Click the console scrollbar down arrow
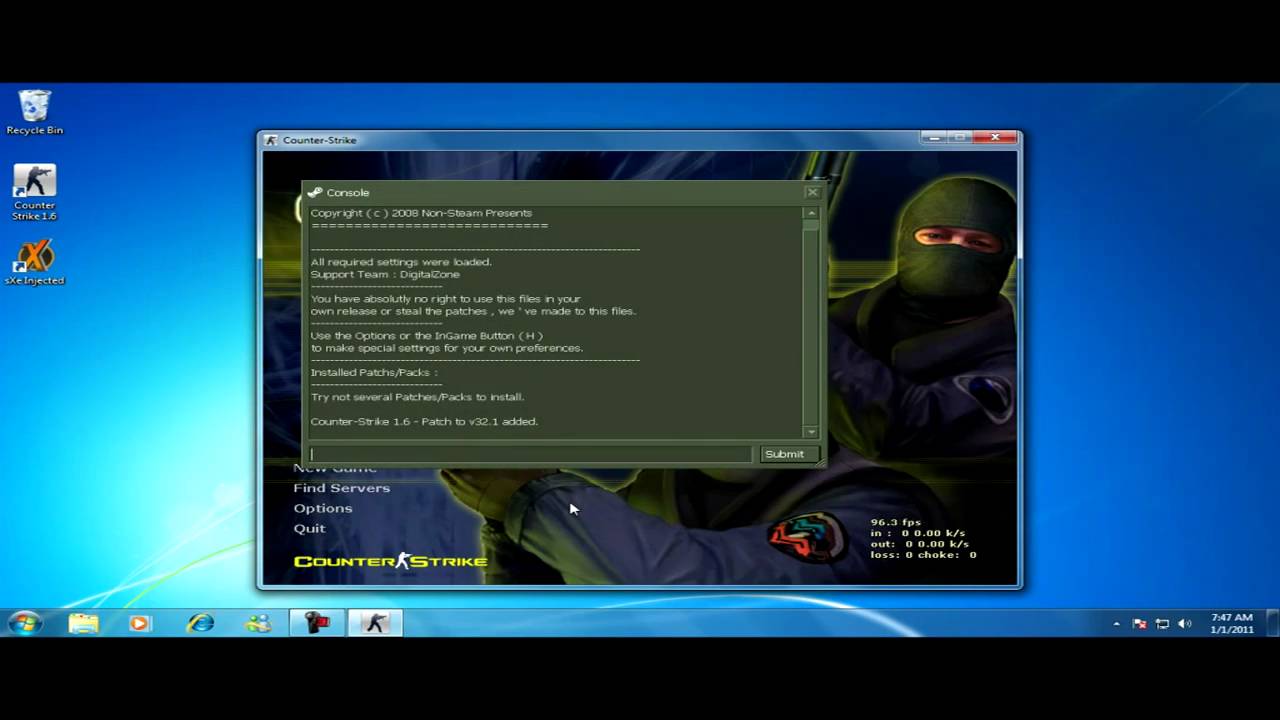The width and height of the screenshot is (1280, 720). click(811, 432)
